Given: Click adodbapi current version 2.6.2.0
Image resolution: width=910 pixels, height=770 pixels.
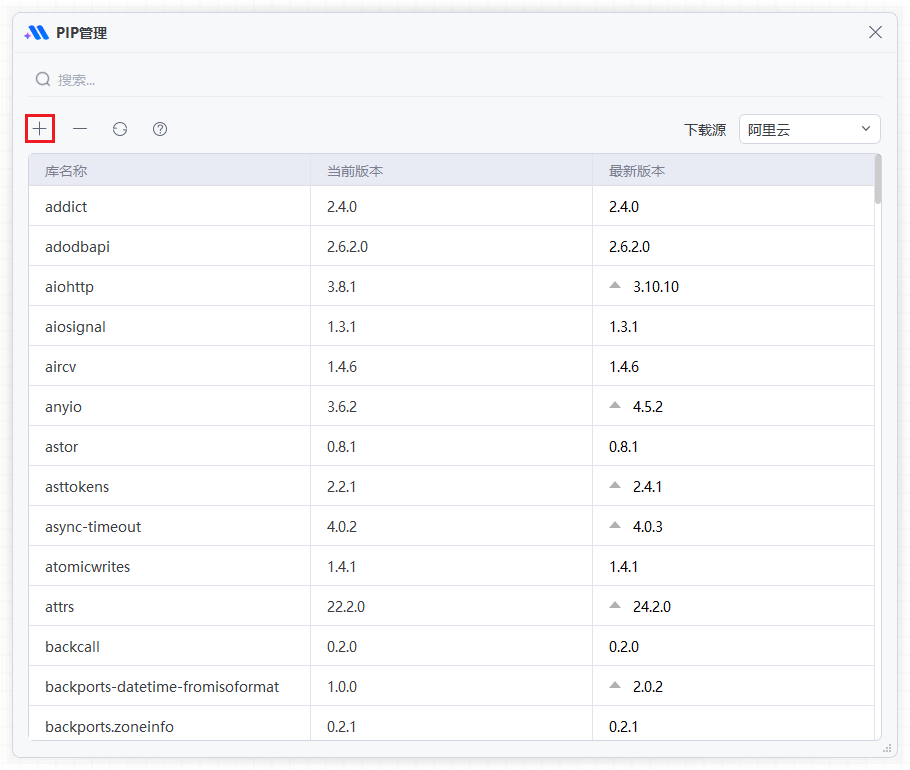Looking at the screenshot, I should point(348,247).
